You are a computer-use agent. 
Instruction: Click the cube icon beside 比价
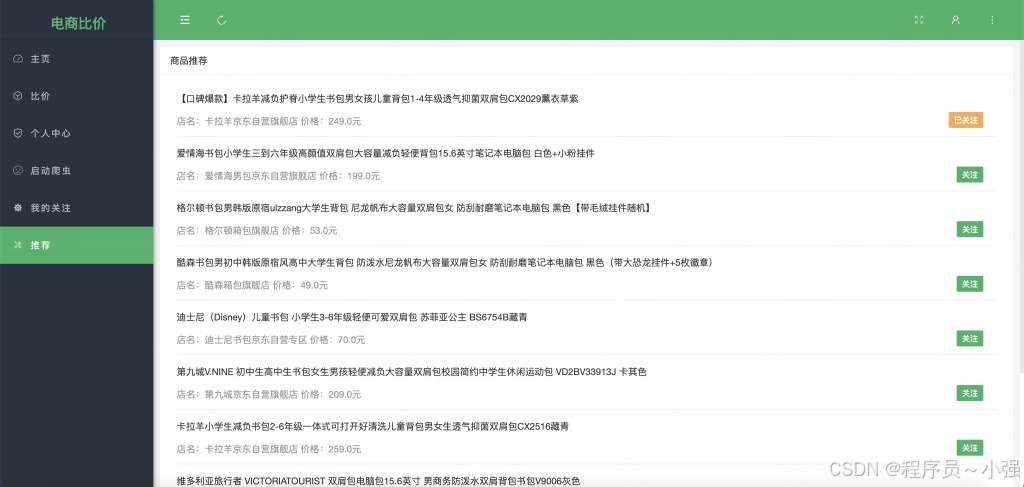[x=18, y=96]
